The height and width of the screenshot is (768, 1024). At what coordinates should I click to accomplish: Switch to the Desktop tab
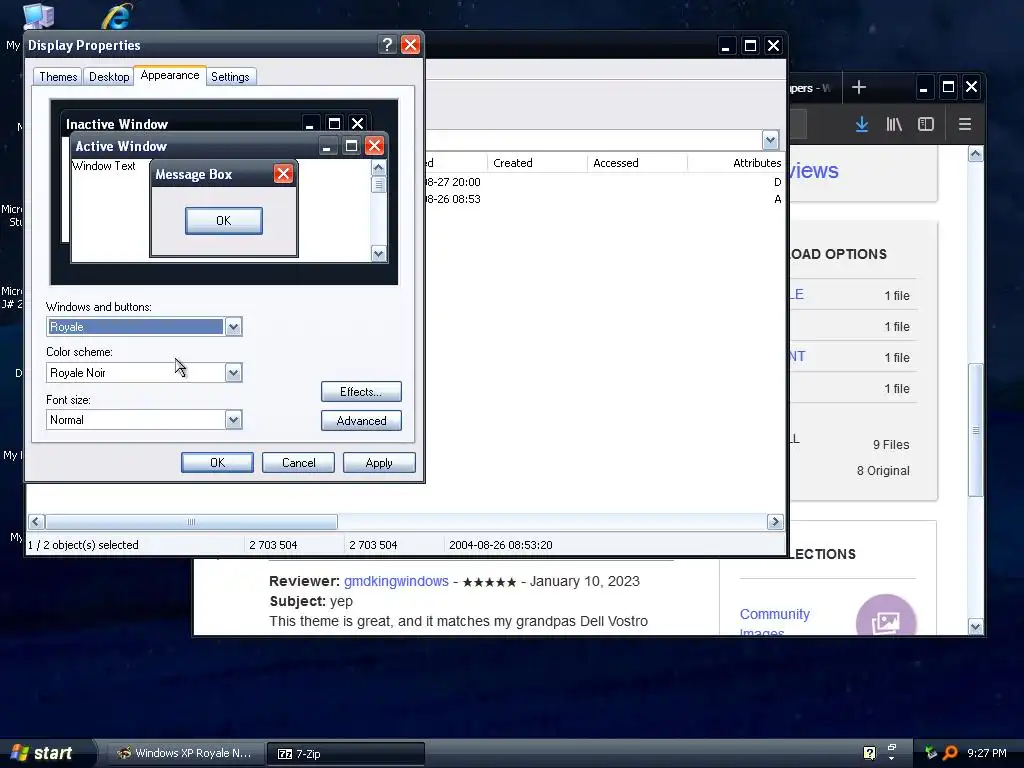[x=109, y=76]
